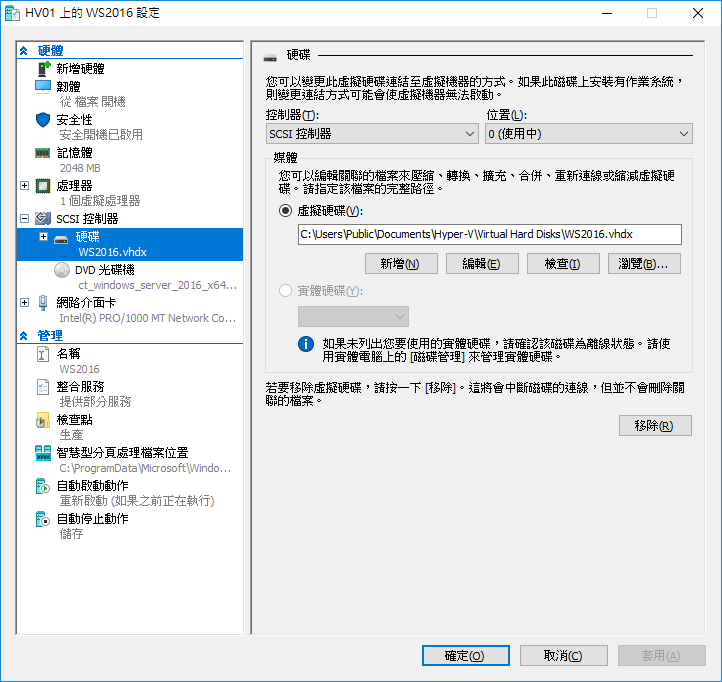The image size is (722, 682).
Task: Click the 處理器 processor icon
Action: point(43,186)
